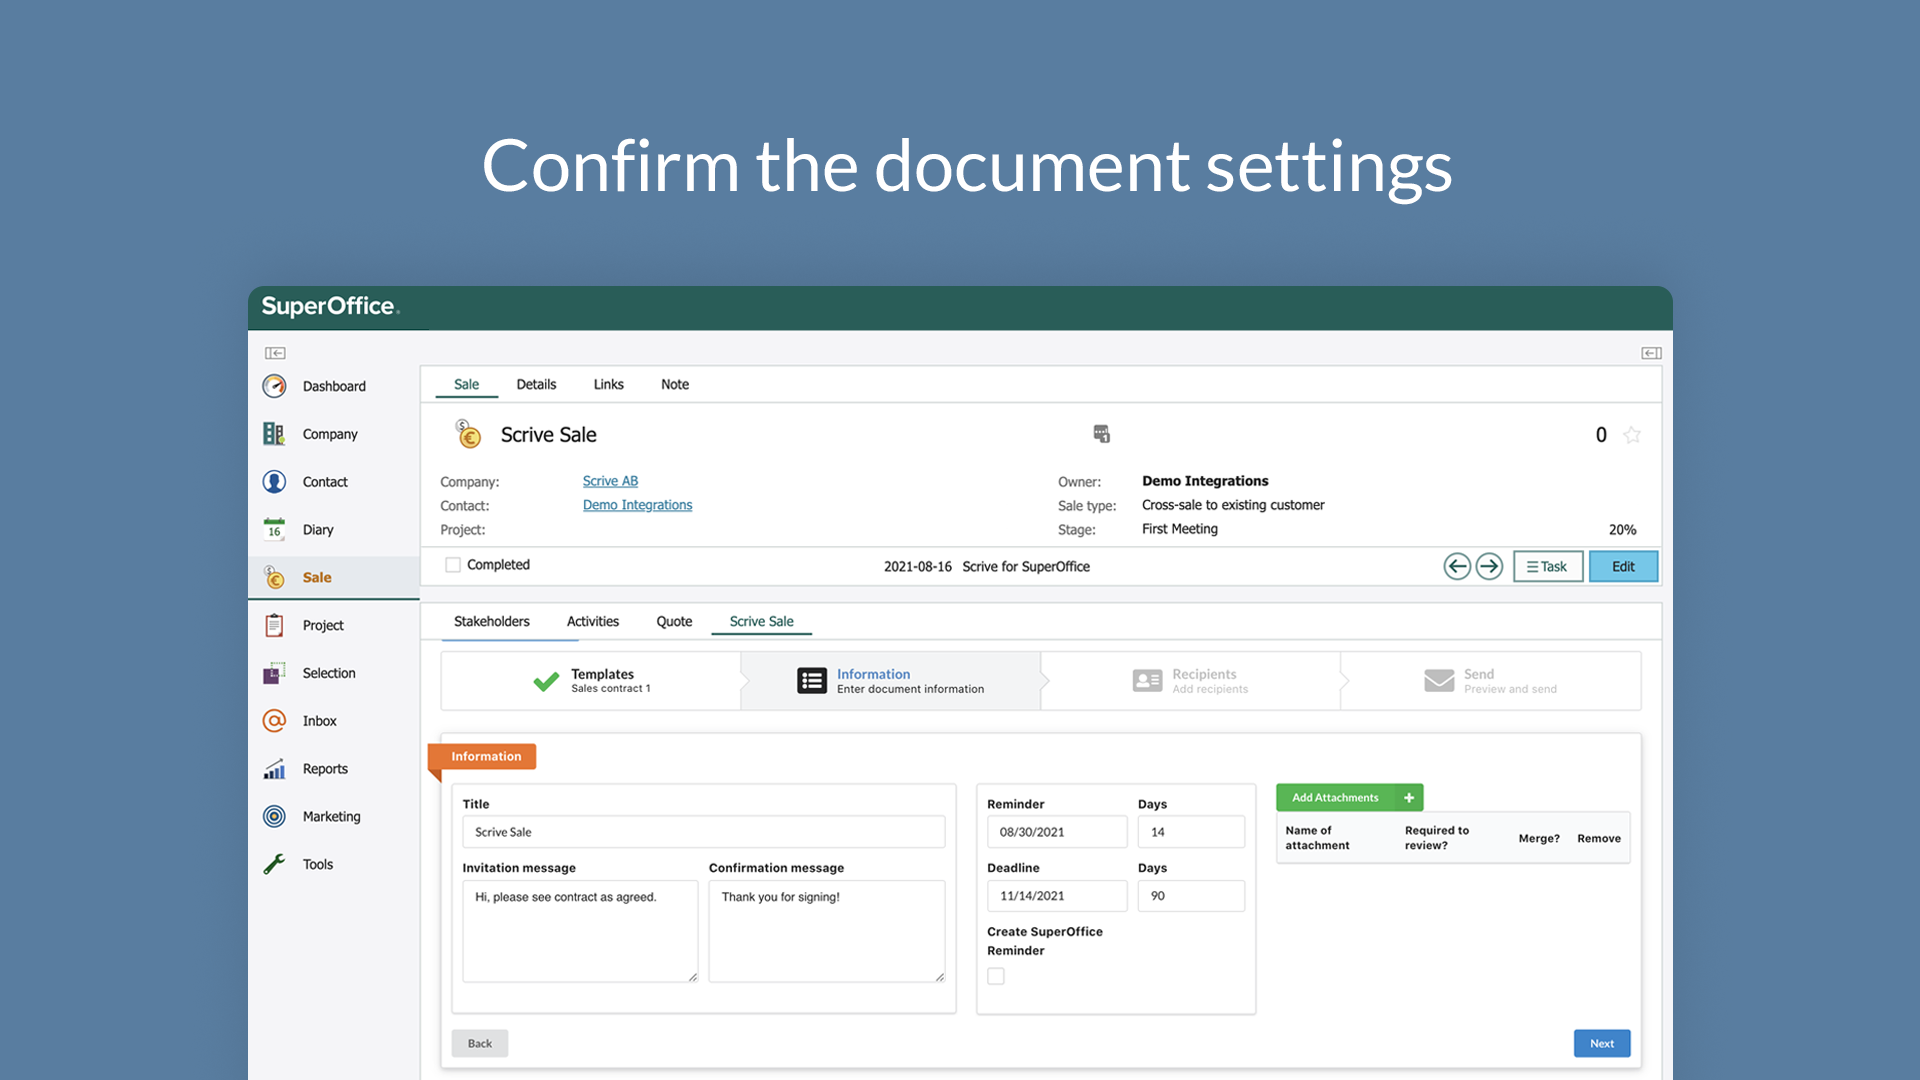Image resolution: width=1920 pixels, height=1080 pixels.
Task: Click the Add Attachments button
Action: (1349, 796)
